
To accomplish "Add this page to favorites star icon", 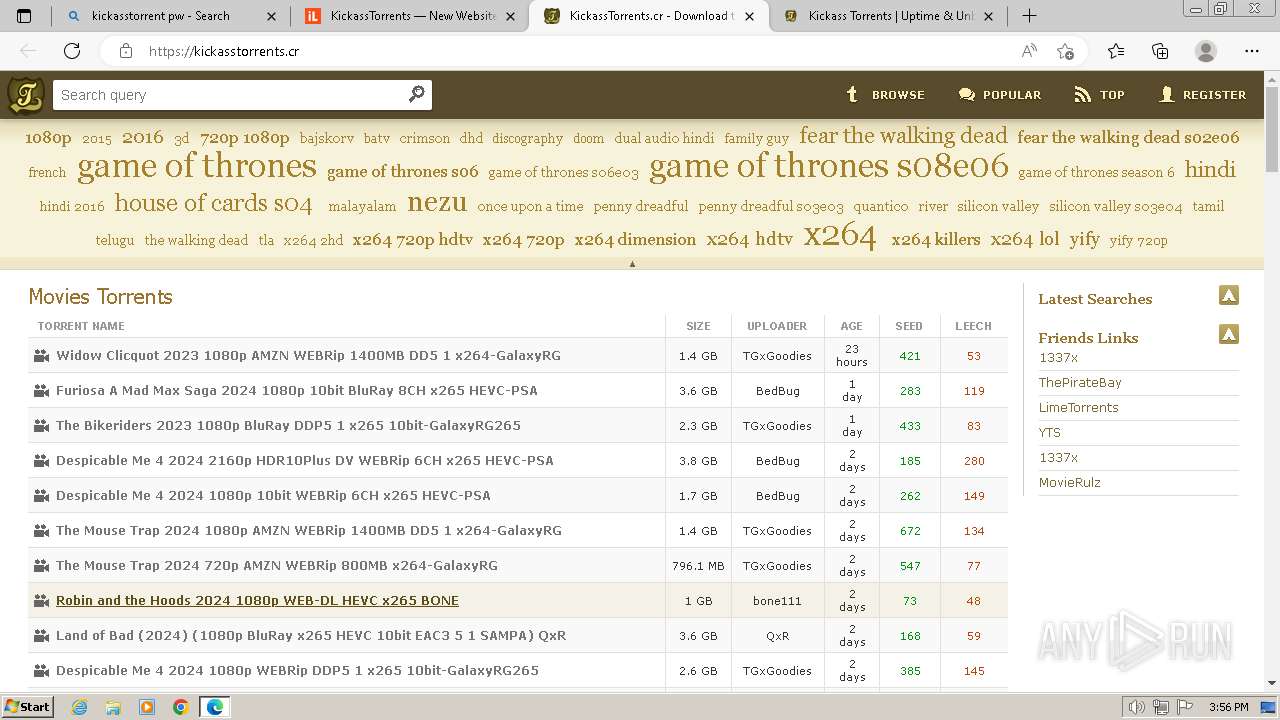I will pyautogui.click(x=1065, y=51).
